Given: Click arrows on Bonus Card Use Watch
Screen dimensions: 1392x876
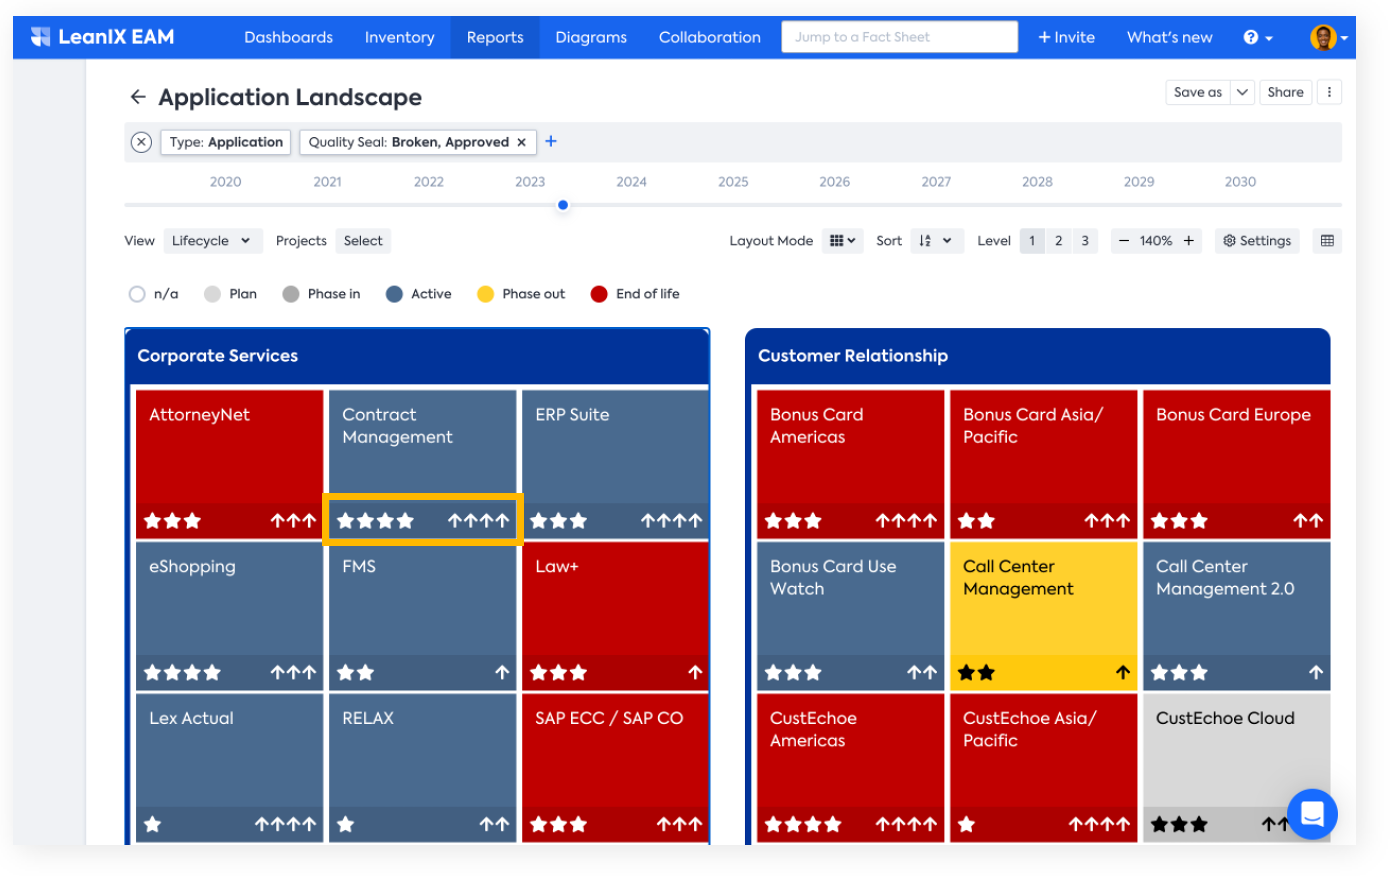Looking at the screenshot, I should click(922, 673).
